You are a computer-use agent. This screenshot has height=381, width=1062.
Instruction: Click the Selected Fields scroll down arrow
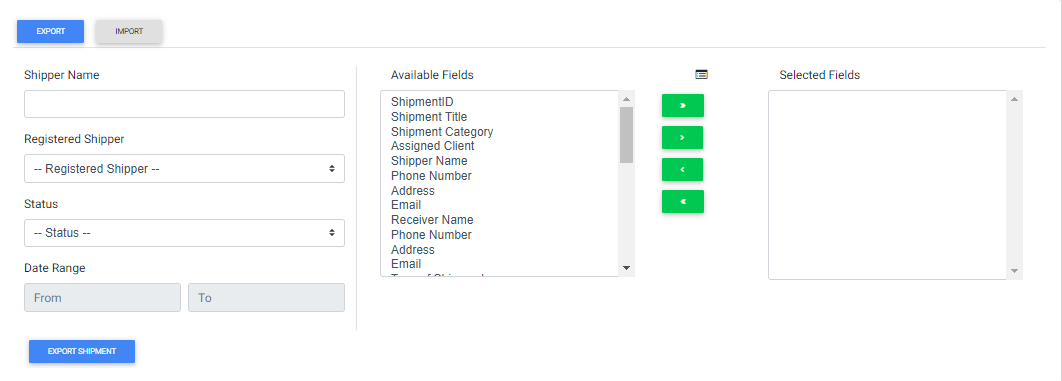(1015, 271)
